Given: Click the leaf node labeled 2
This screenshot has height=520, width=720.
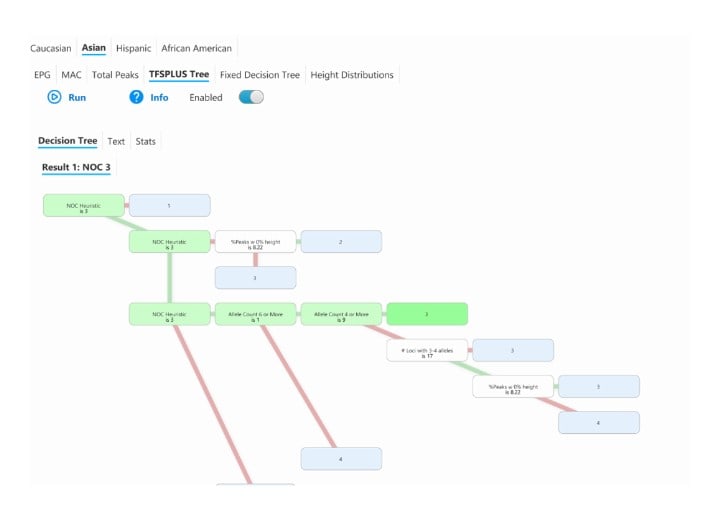Looking at the screenshot, I should (x=341, y=242).
